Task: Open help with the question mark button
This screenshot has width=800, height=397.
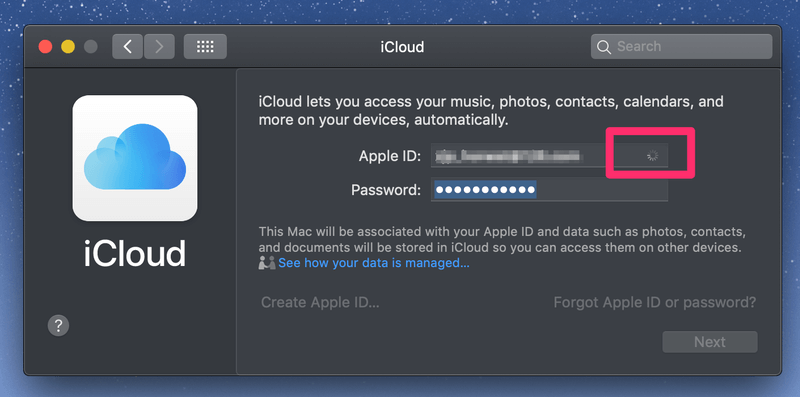Action: pyautogui.click(x=58, y=325)
